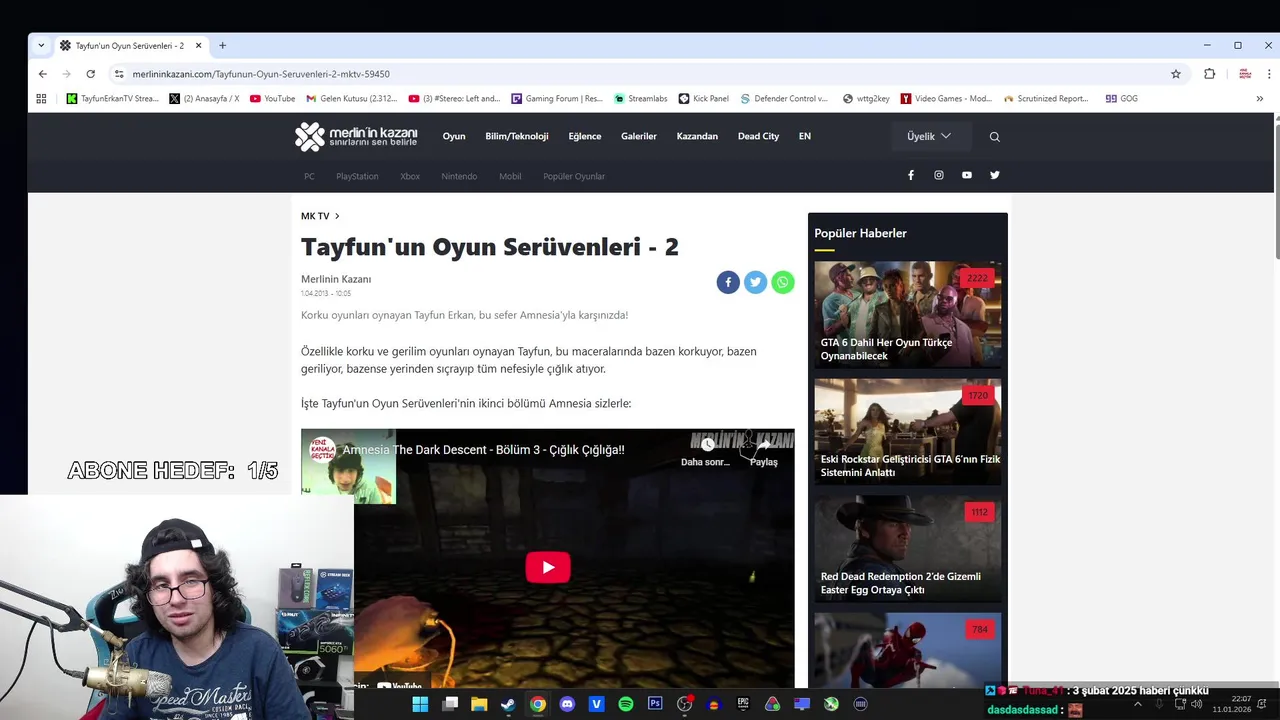
Task: Open the Oyun menu item
Action: coord(454,137)
